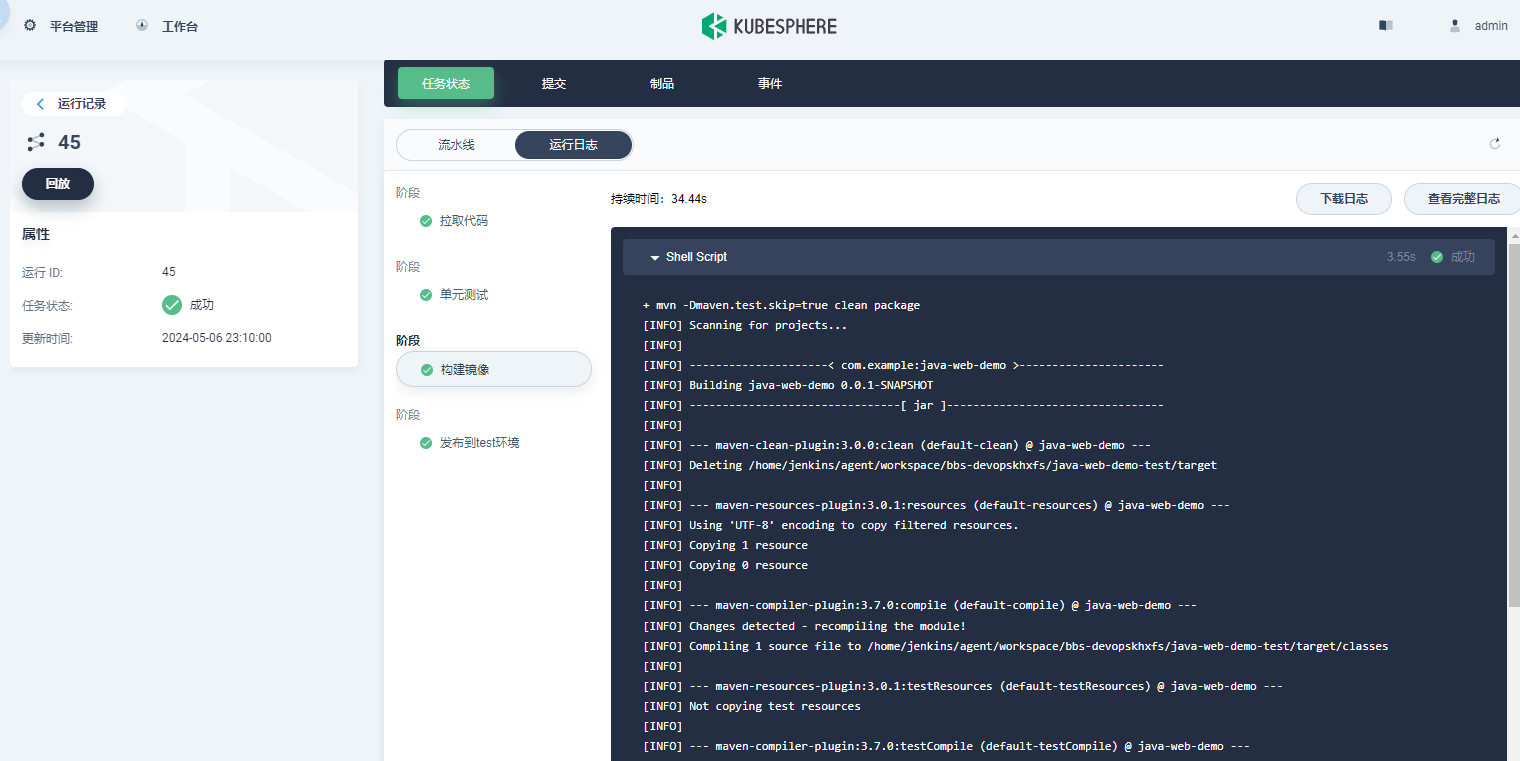Screen dimensions: 1520x761
Task: Click the 下载日志 button
Action: [1344, 199]
